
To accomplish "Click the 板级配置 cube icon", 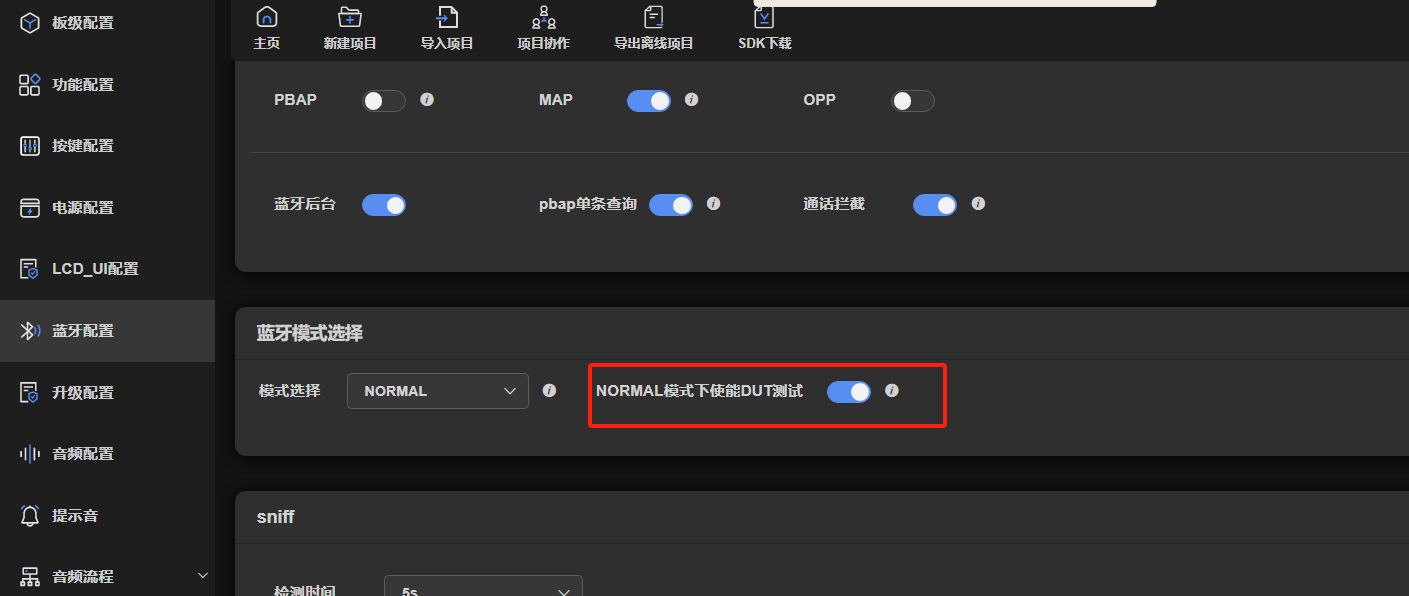I will [30, 23].
